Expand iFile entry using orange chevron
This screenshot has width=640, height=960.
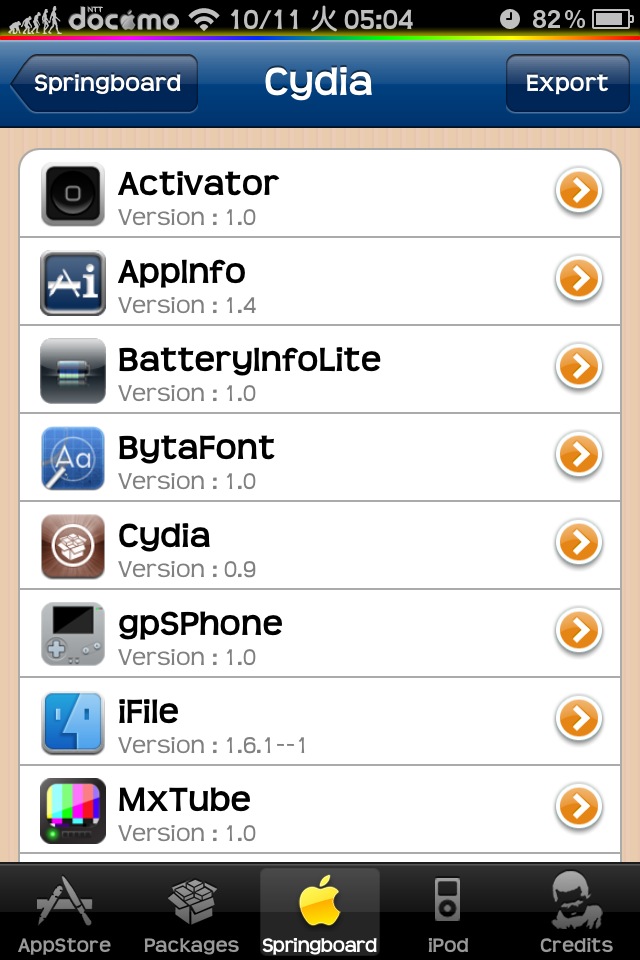tap(579, 718)
